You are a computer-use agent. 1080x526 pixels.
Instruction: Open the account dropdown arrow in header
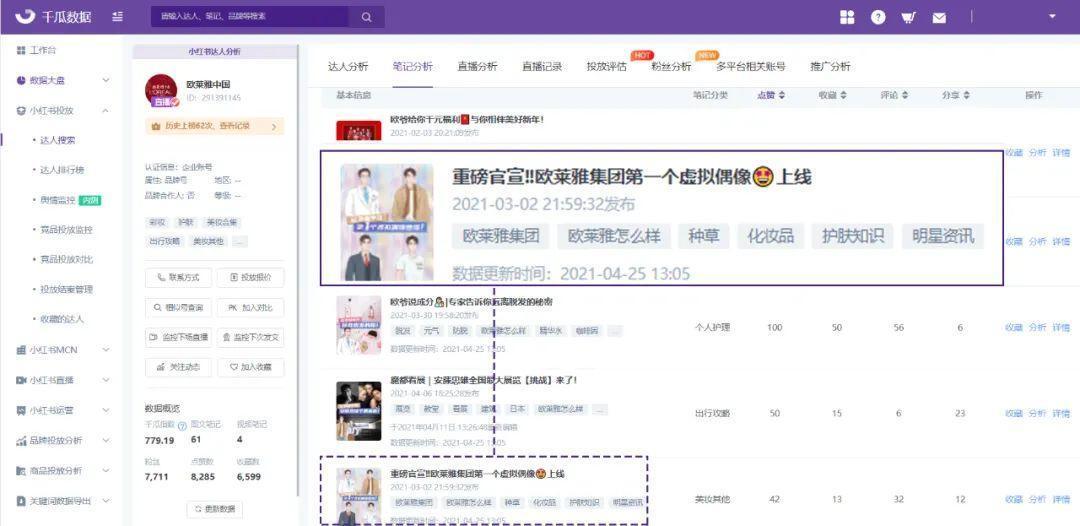click(x=1052, y=16)
